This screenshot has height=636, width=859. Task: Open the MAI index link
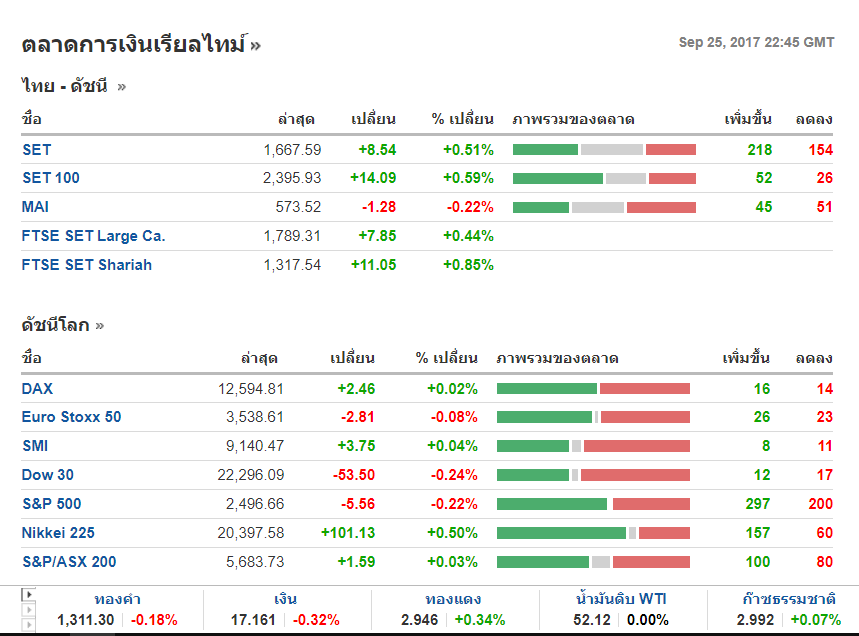click(x=35, y=207)
